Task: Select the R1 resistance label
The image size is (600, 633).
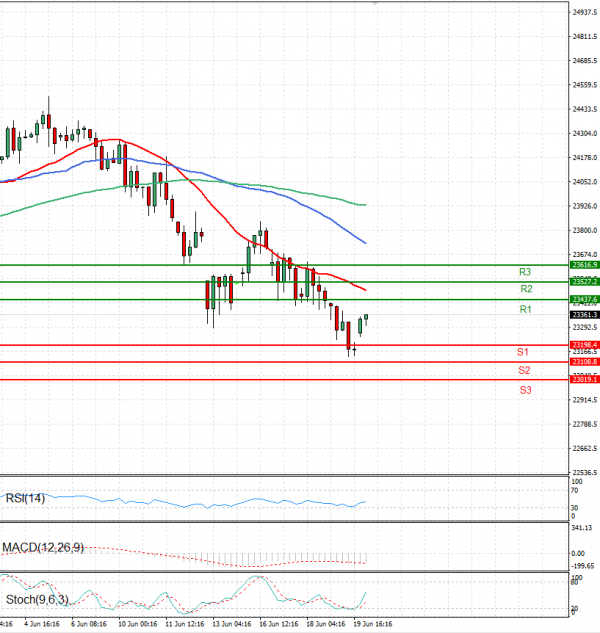Action: (x=525, y=310)
